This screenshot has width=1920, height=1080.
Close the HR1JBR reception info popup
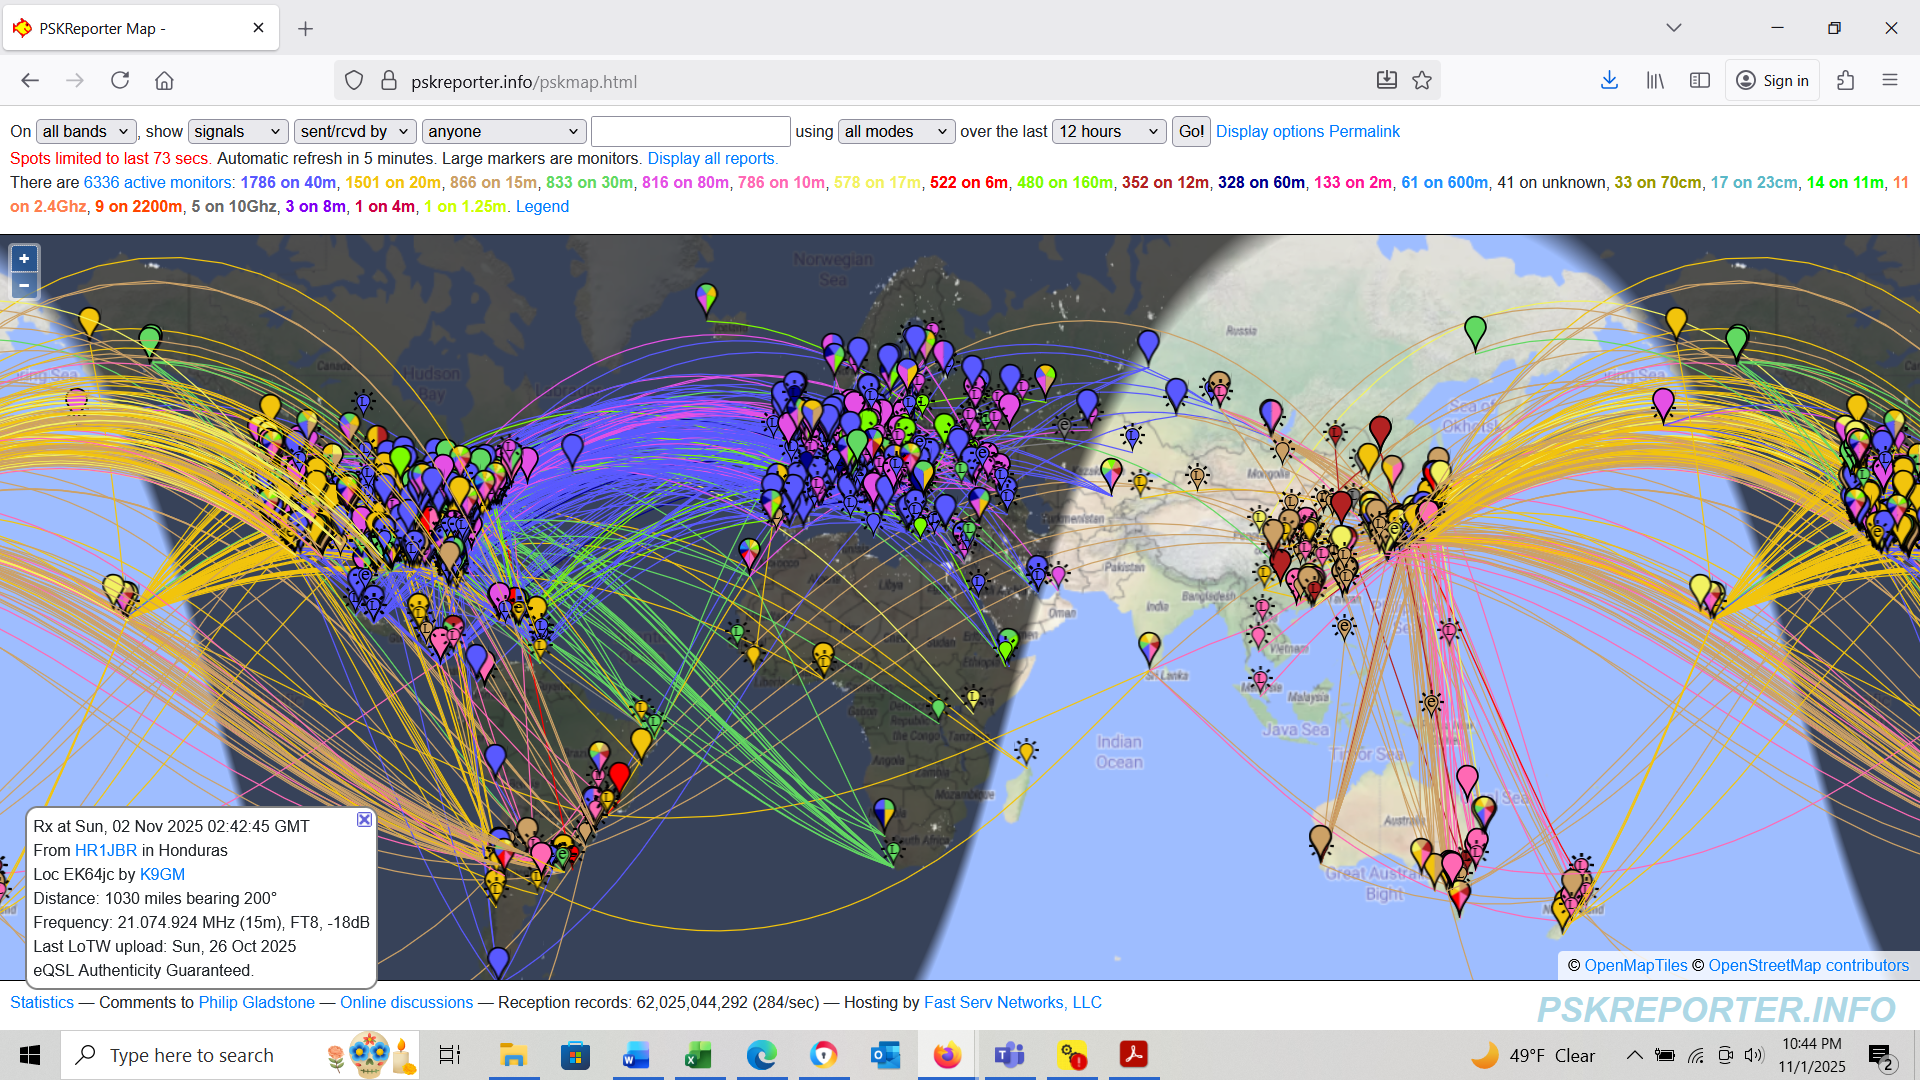pyautogui.click(x=364, y=819)
